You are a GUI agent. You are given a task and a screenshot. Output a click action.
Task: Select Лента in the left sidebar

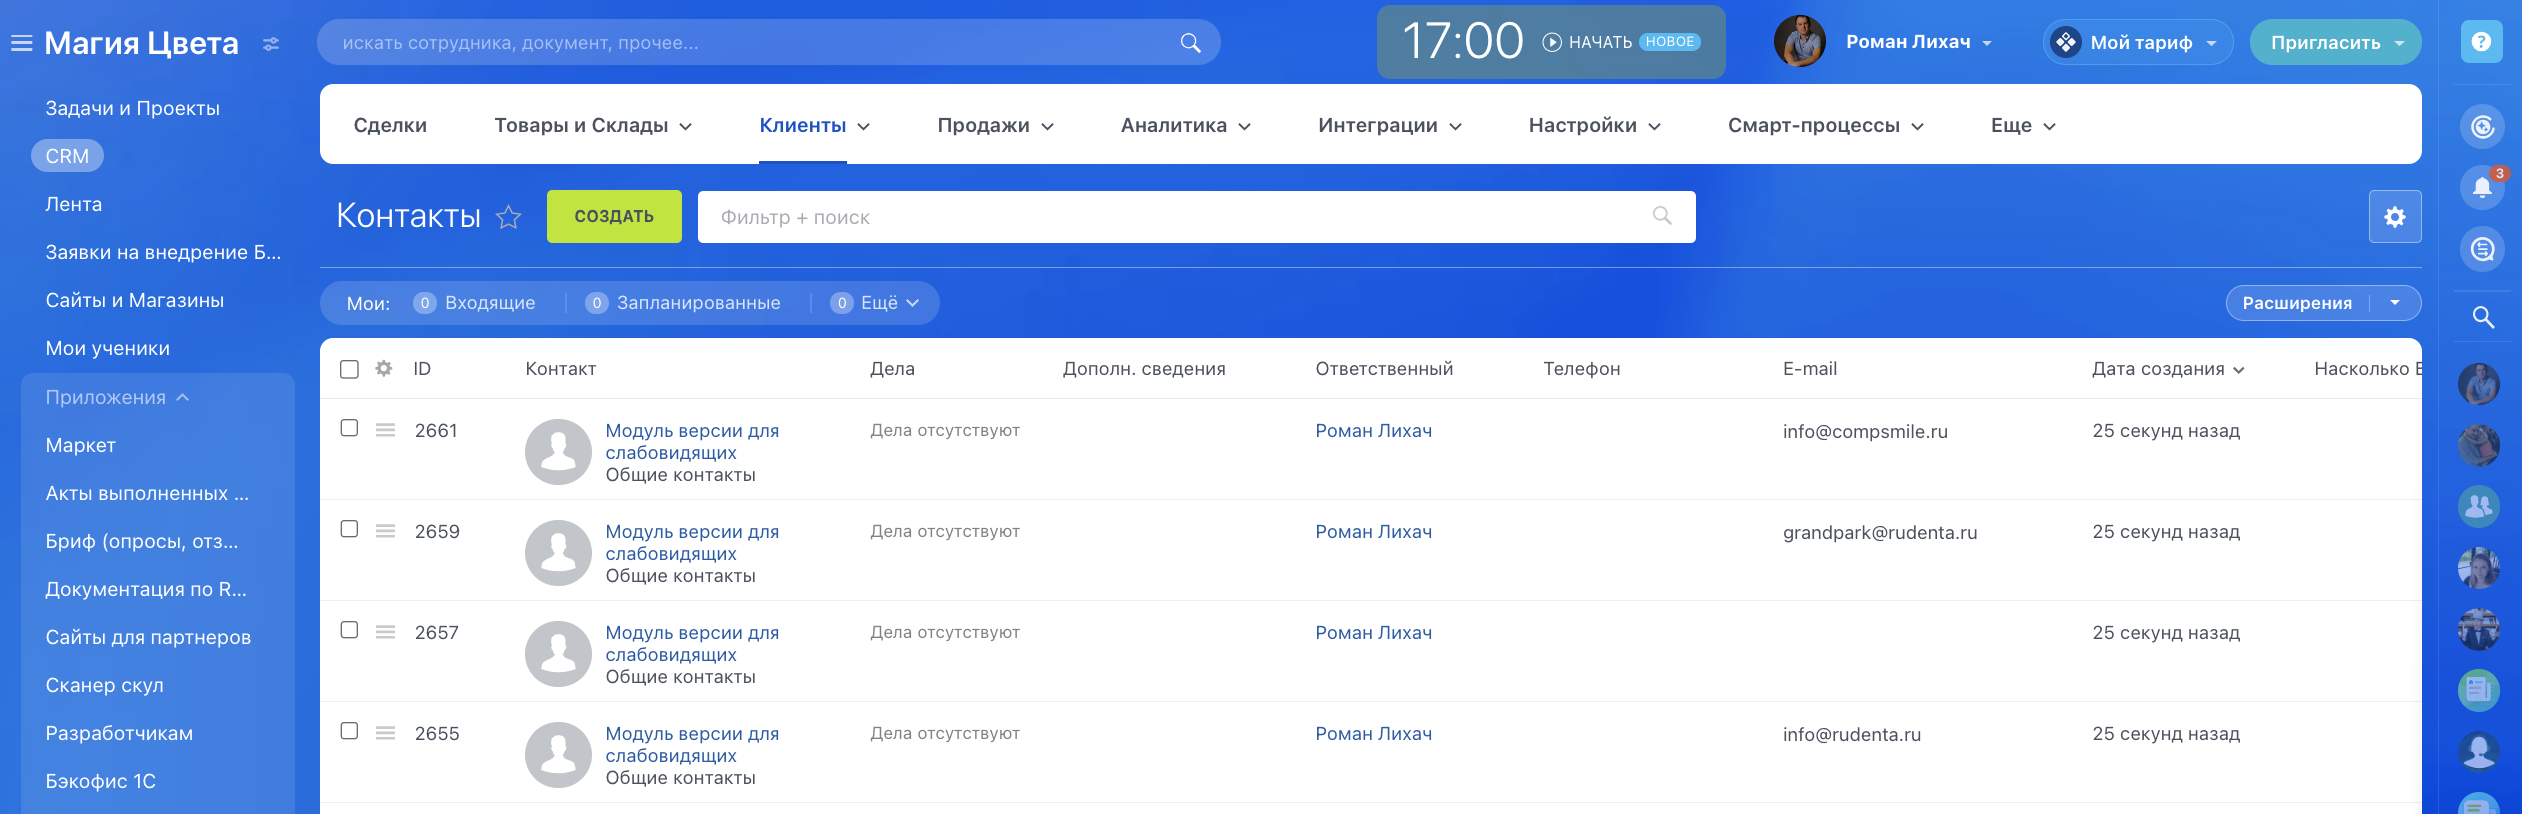[74, 204]
